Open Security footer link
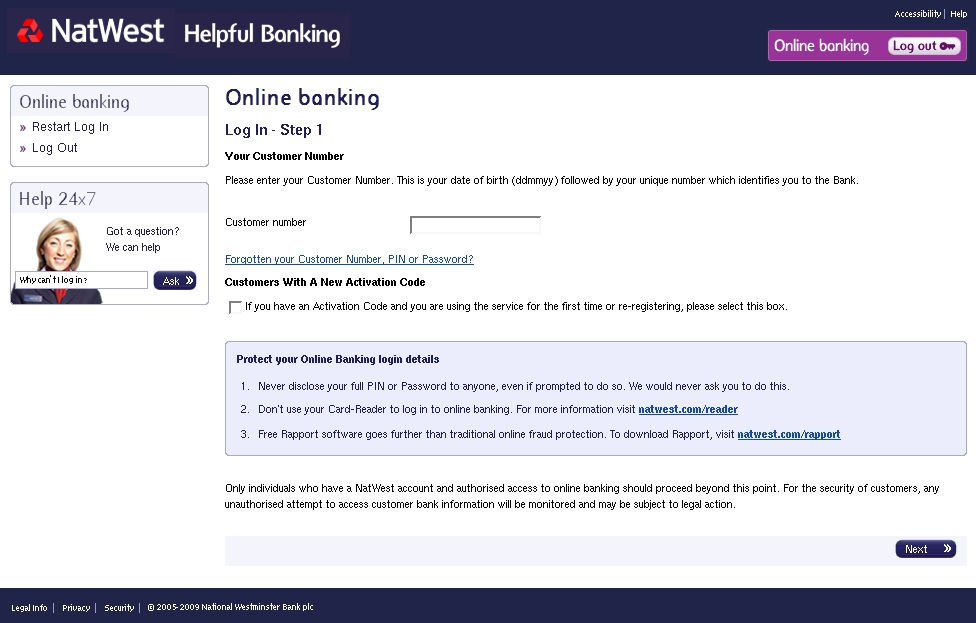 [119, 608]
